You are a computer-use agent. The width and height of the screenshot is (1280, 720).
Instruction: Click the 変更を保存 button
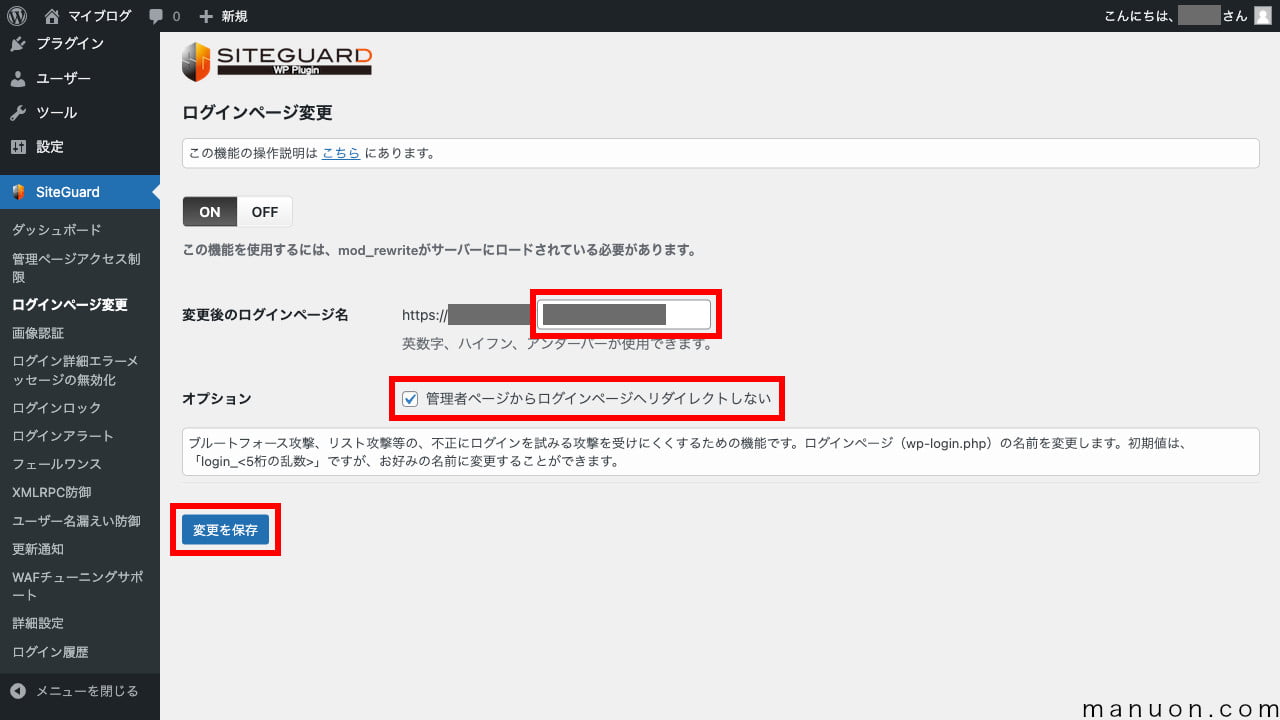coord(225,530)
